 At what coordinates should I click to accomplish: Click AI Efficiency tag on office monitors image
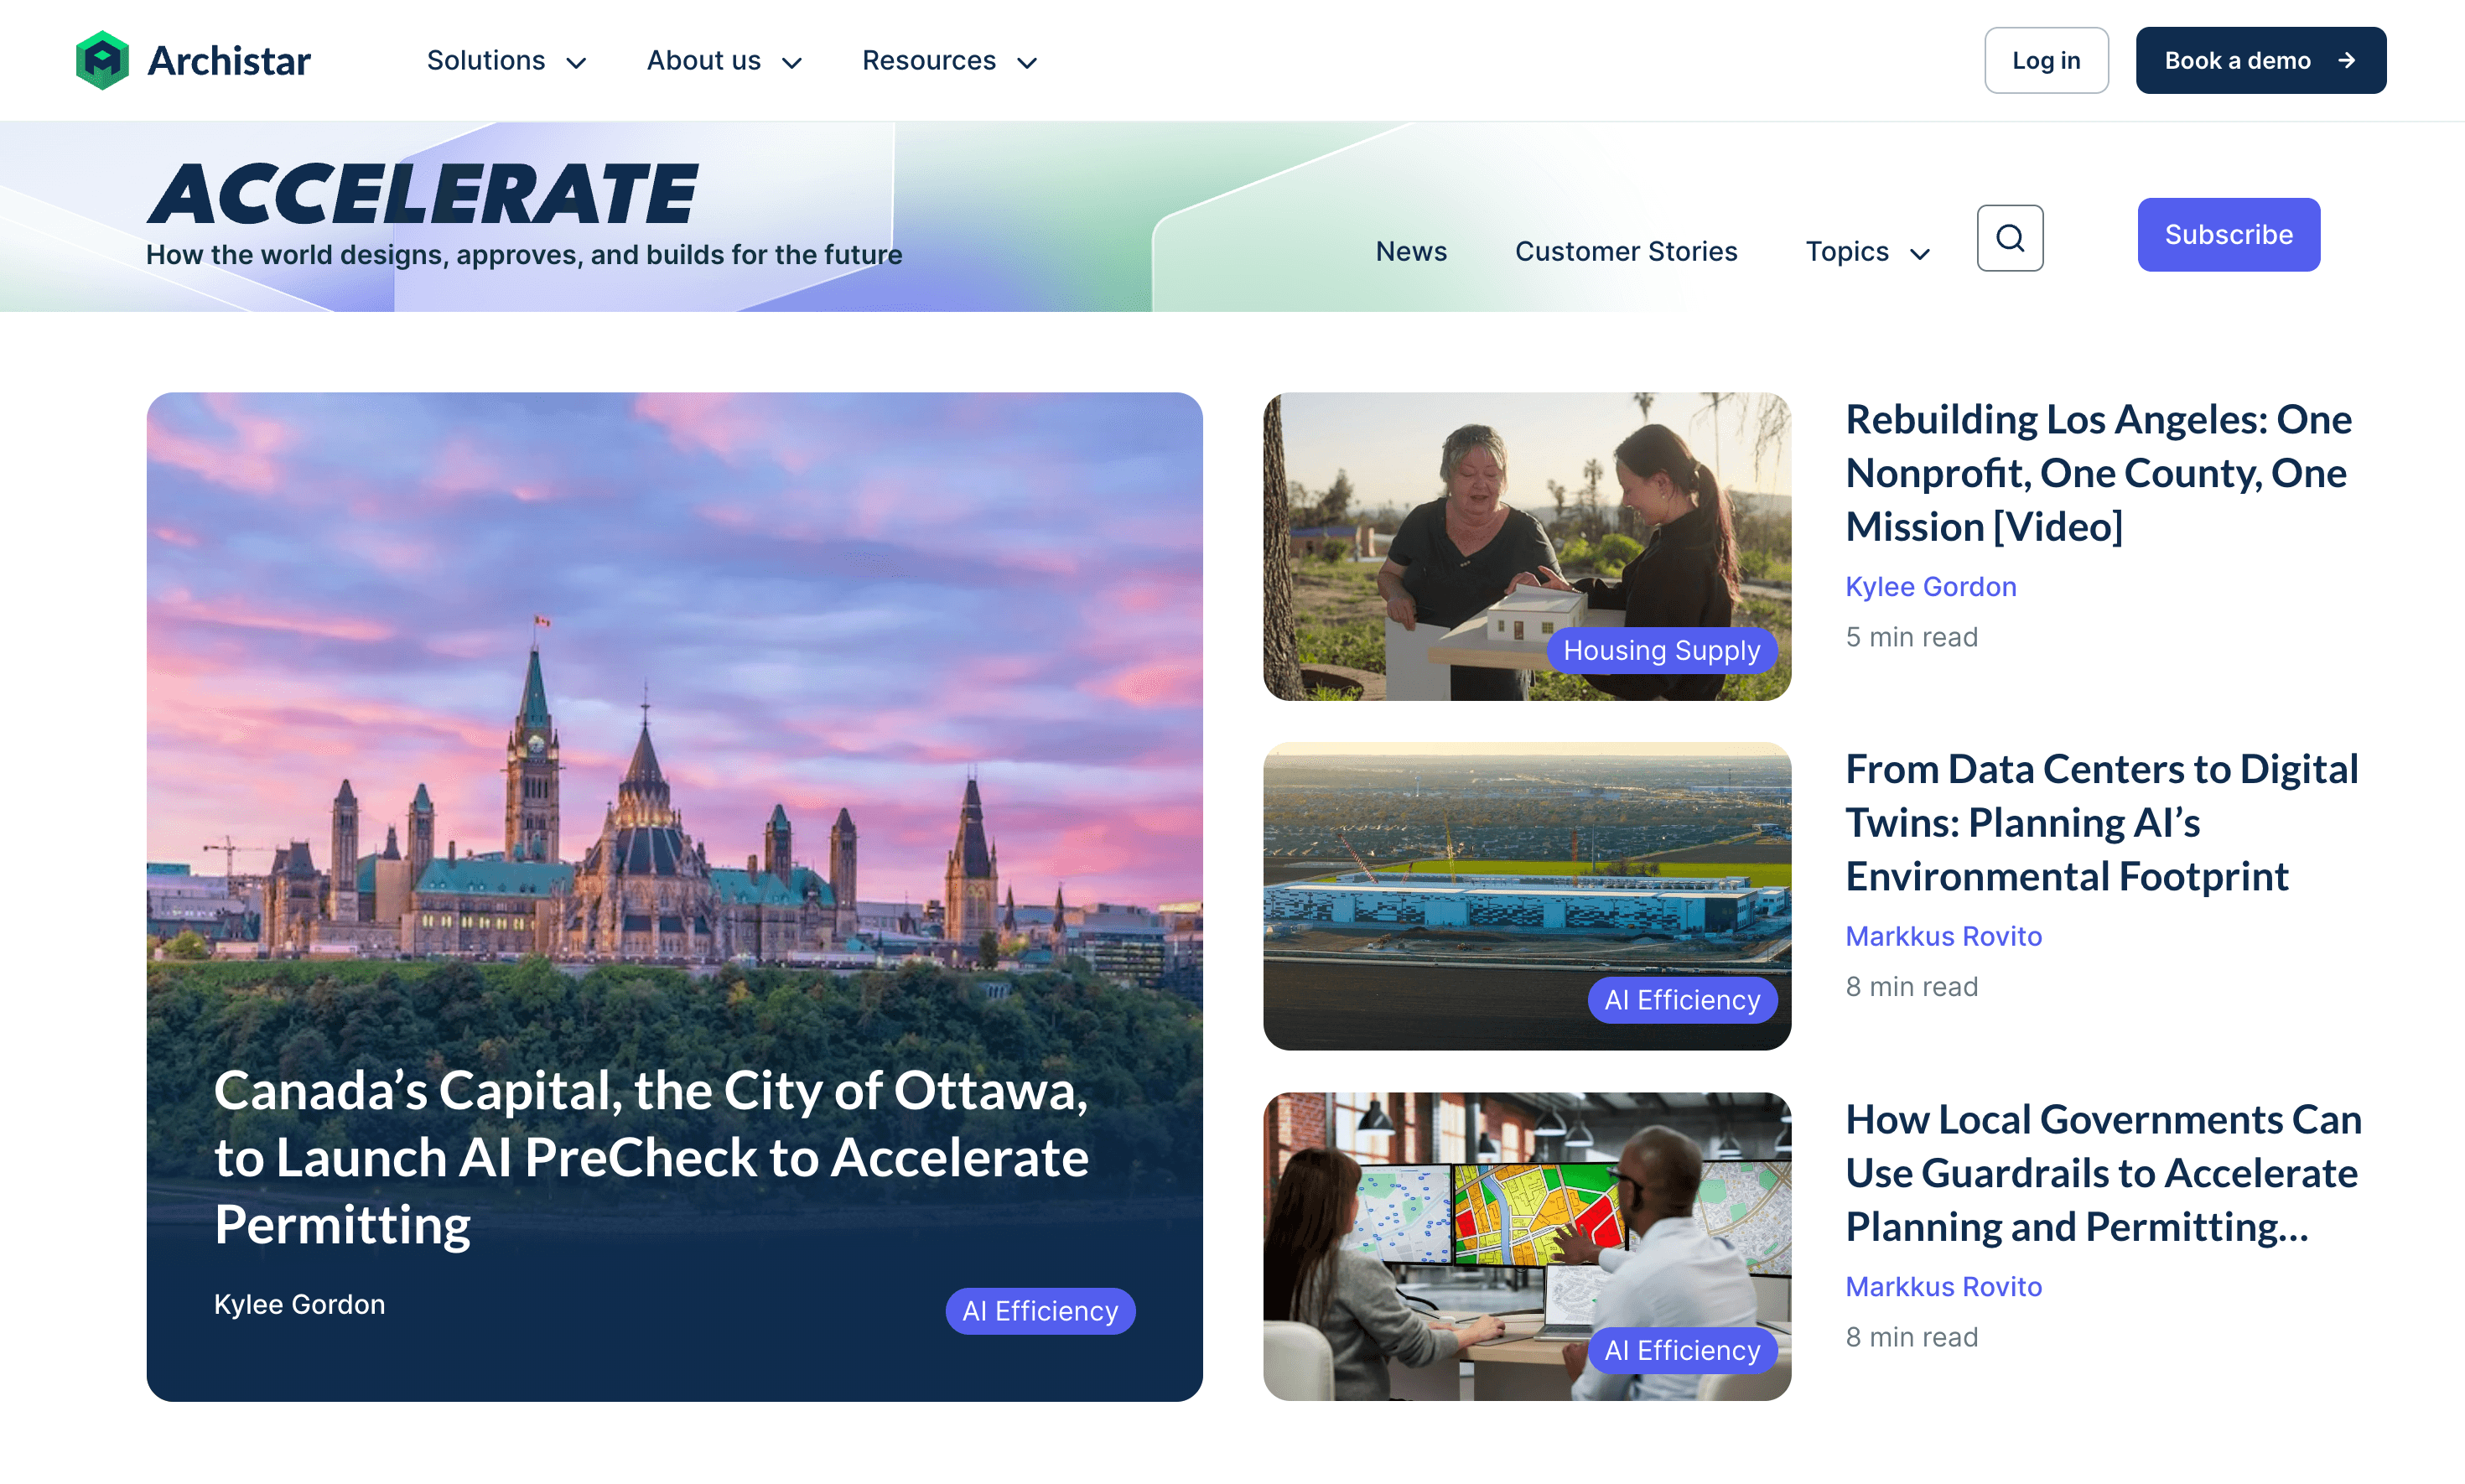pos(1682,1351)
